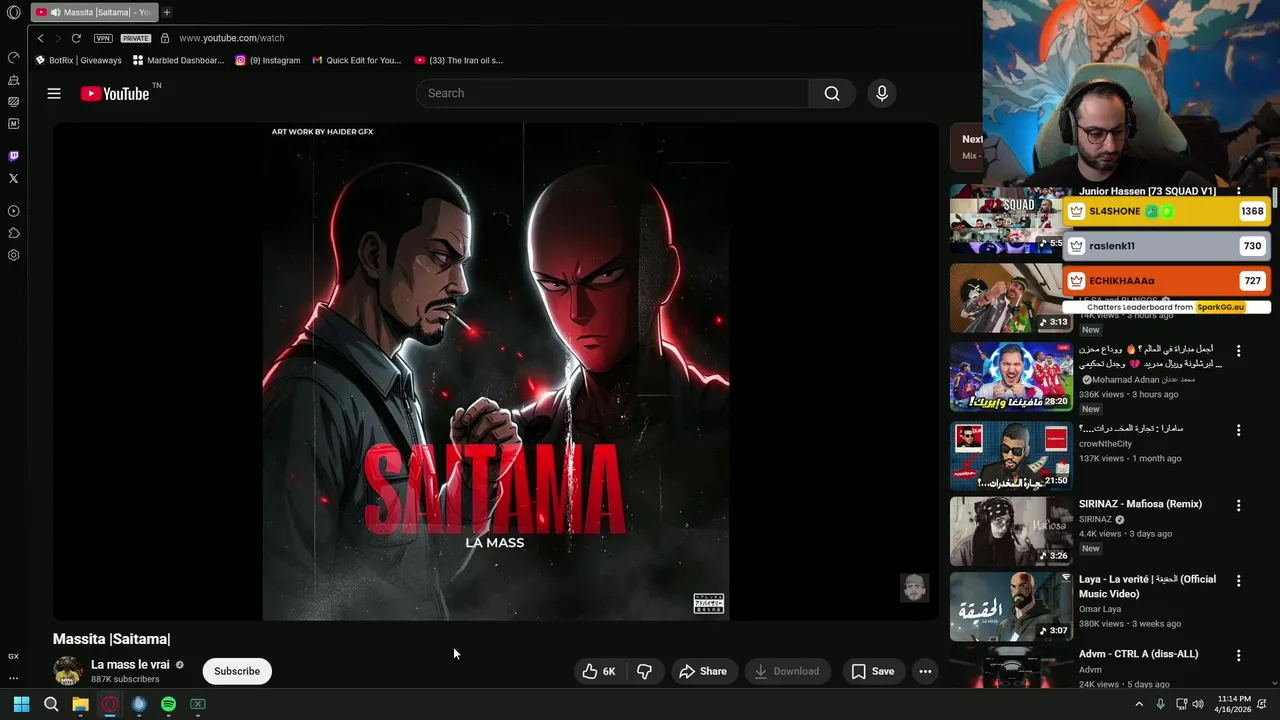Open options for Advm CTRL A video
1280x720 pixels.
pyautogui.click(x=1238, y=656)
